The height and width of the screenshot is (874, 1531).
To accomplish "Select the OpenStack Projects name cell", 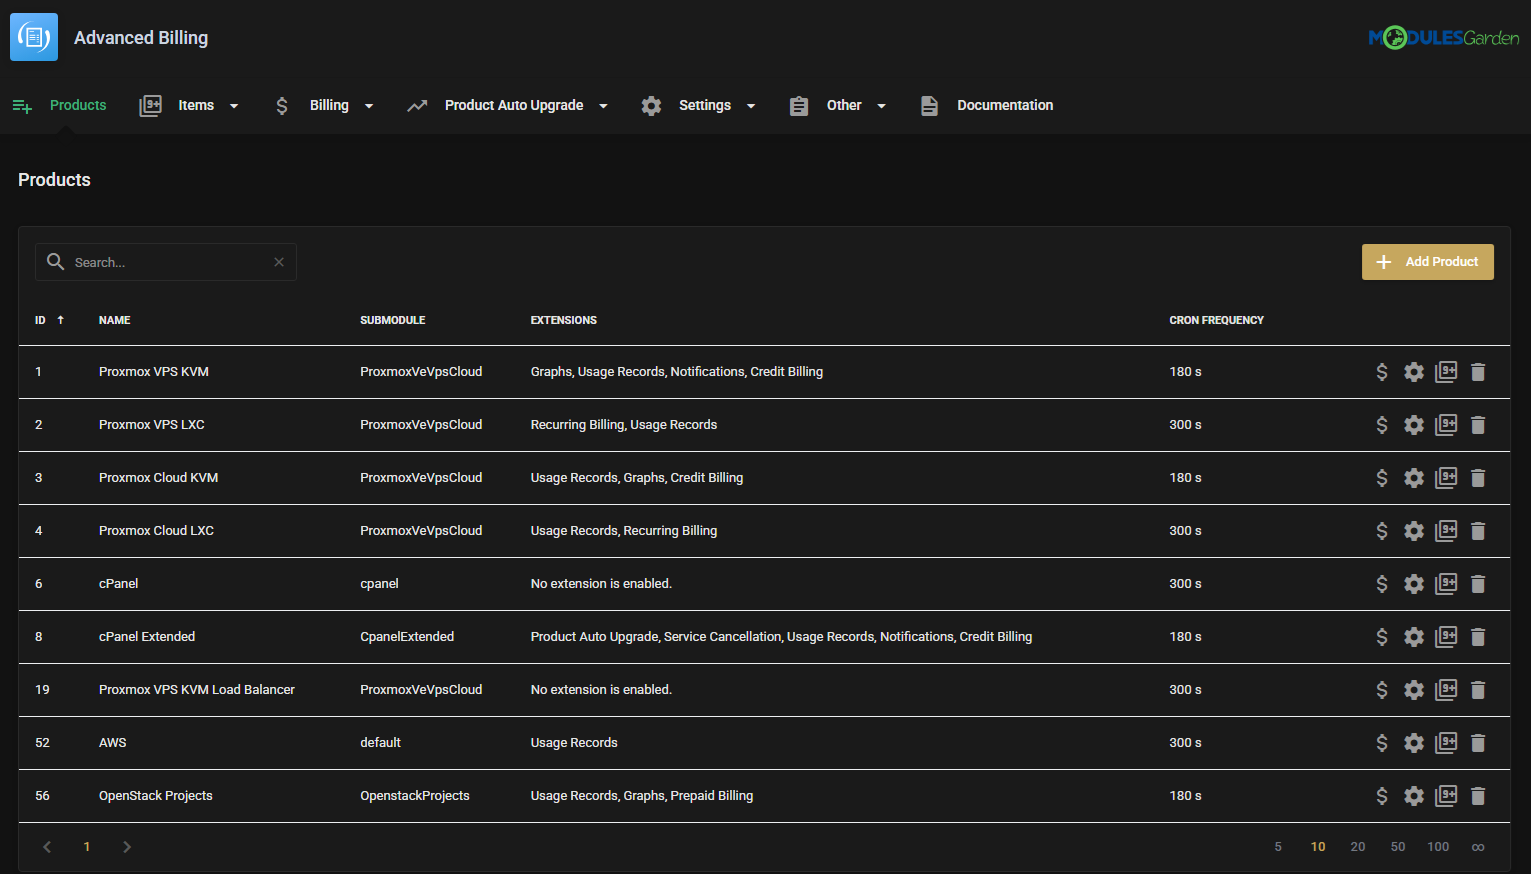I will click(156, 796).
